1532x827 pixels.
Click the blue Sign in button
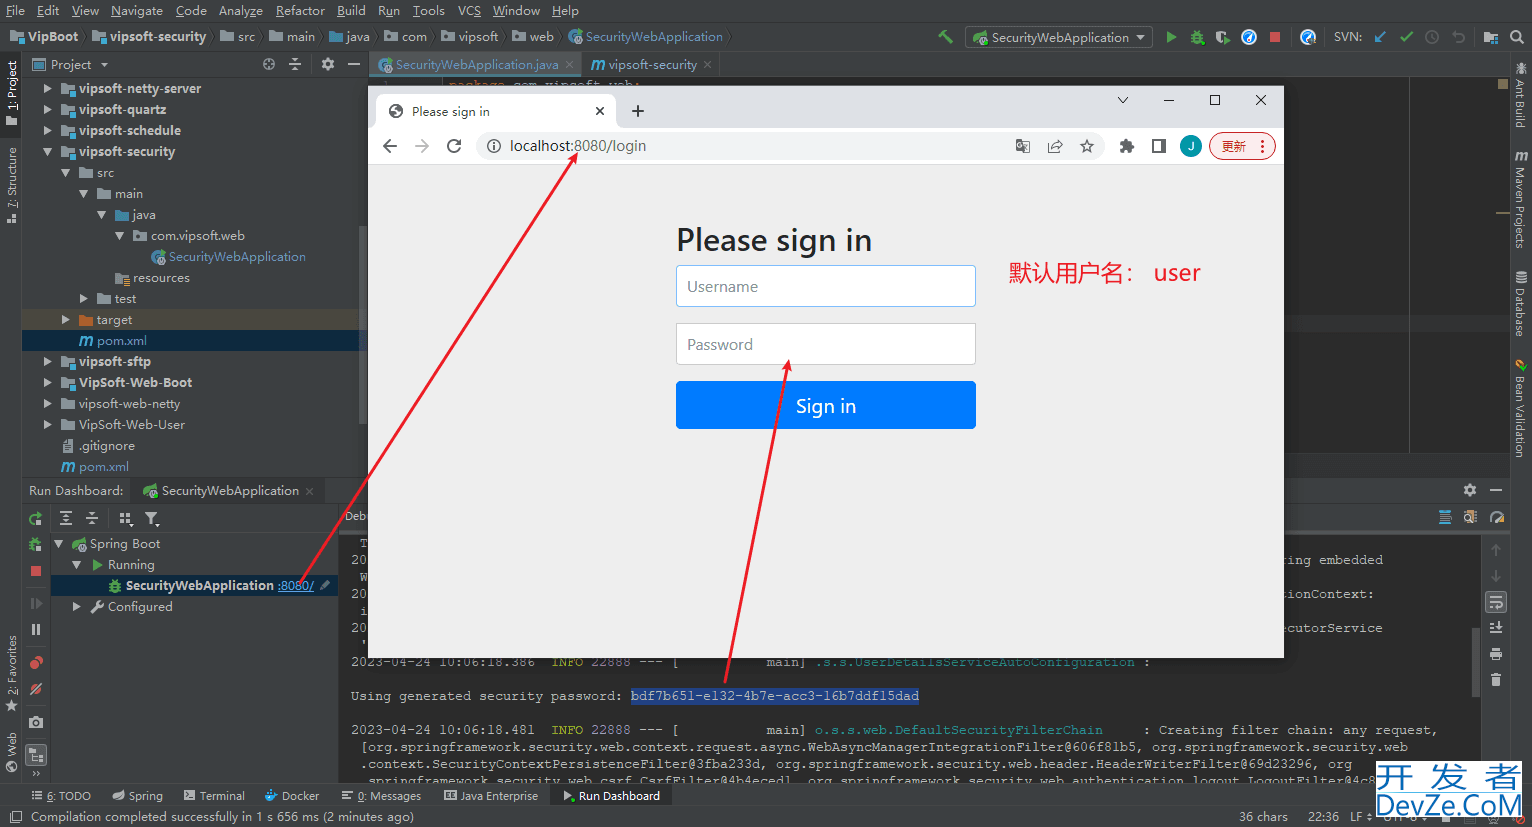coord(826,405)
